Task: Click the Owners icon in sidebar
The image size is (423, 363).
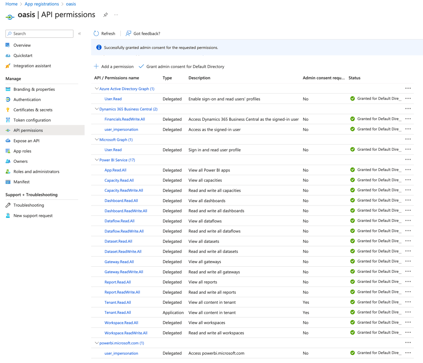Action: point(8,161)
